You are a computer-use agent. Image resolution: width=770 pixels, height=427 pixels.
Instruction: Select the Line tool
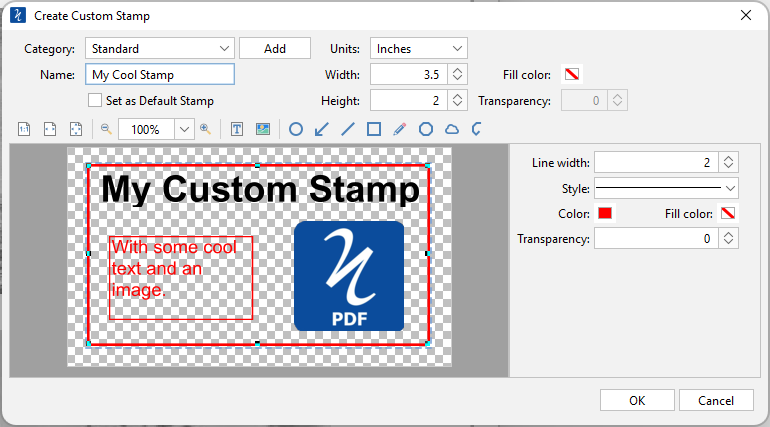[348, 129]
